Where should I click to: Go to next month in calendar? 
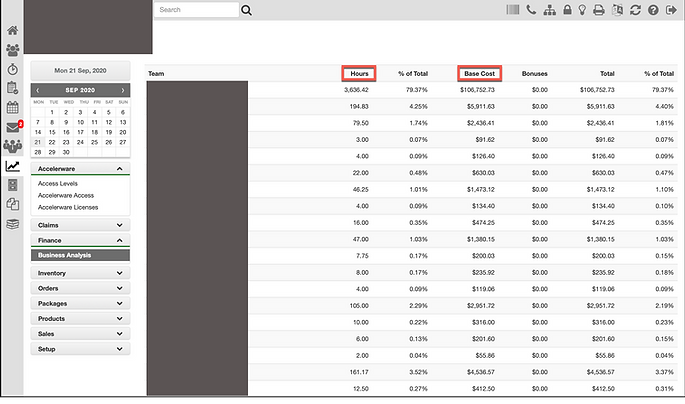[x=123, y=90]
